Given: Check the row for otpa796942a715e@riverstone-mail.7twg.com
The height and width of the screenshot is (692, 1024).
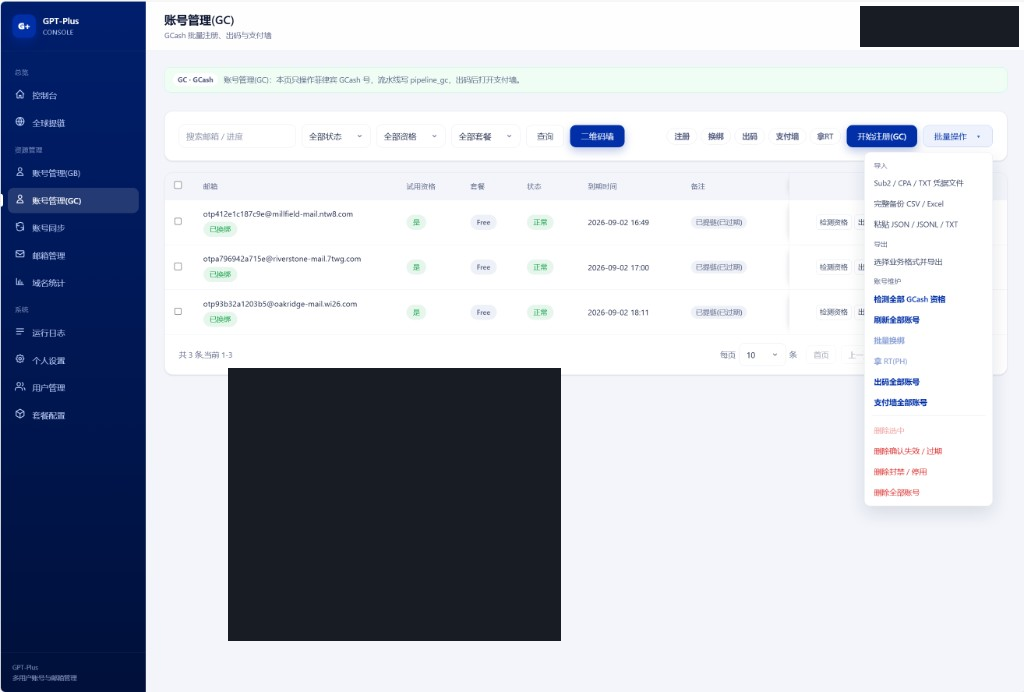Looking at the screenshot, I should (178, 266).
